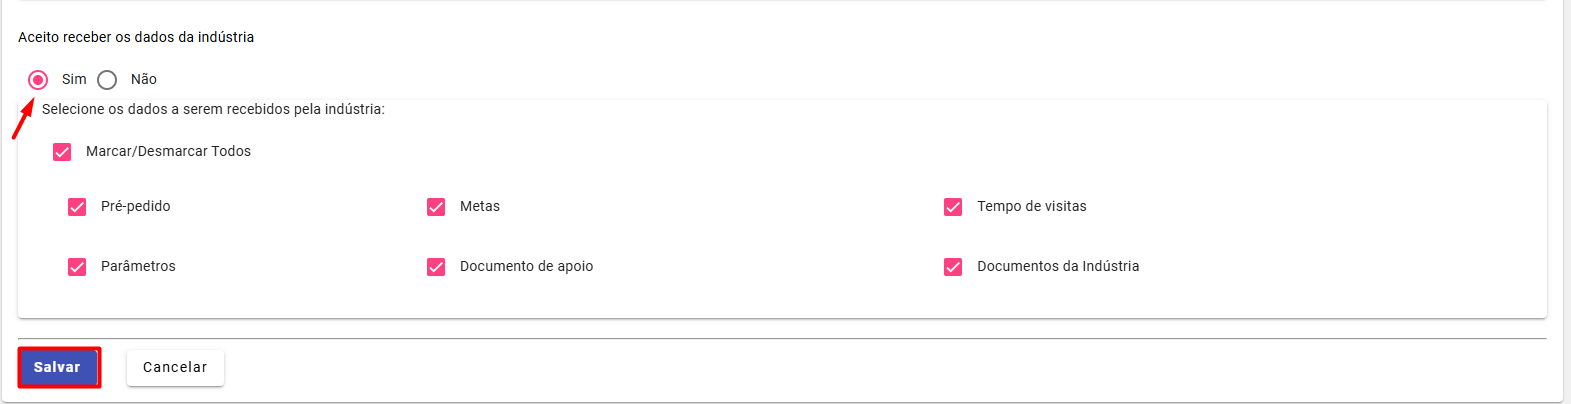Click the 'Pré-pedido' label text

tap(136, 206)
